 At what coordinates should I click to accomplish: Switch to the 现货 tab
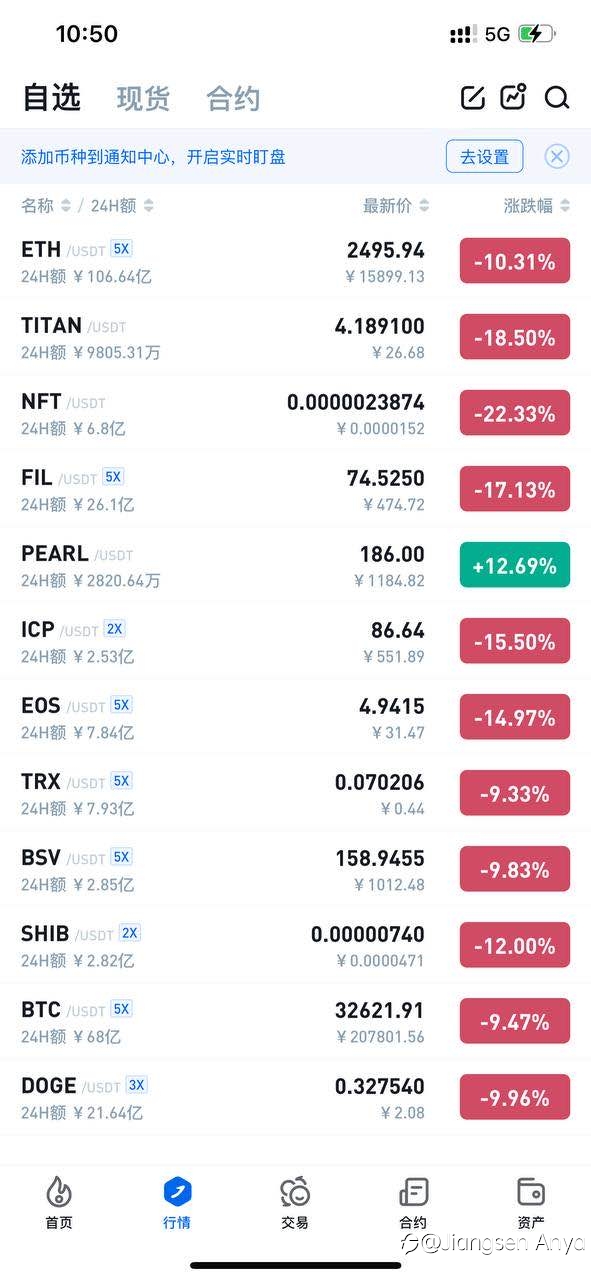[x=143, y=98]
